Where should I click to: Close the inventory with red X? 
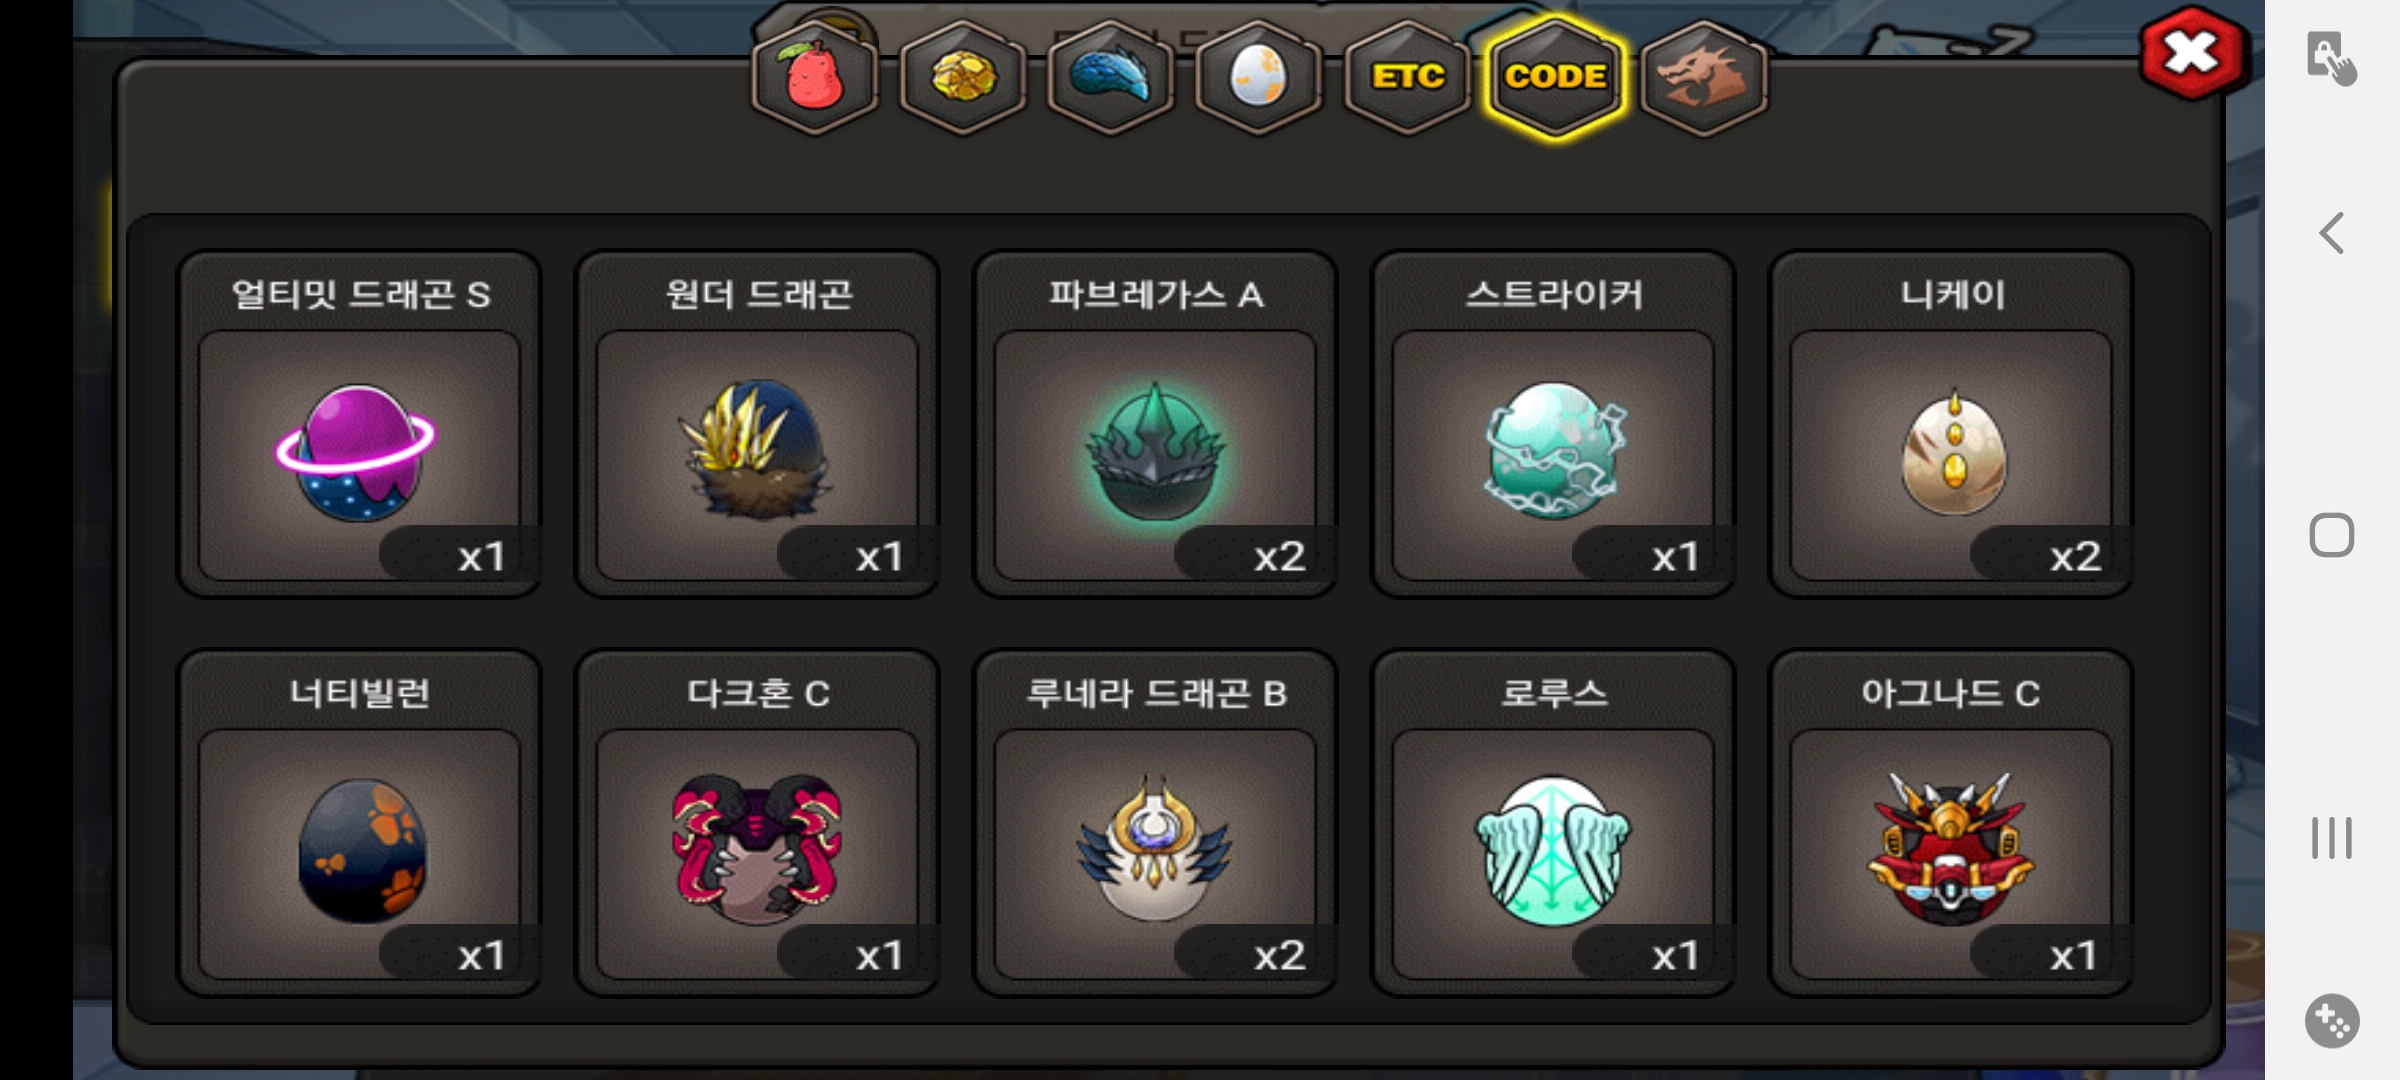coord(2192,53)
